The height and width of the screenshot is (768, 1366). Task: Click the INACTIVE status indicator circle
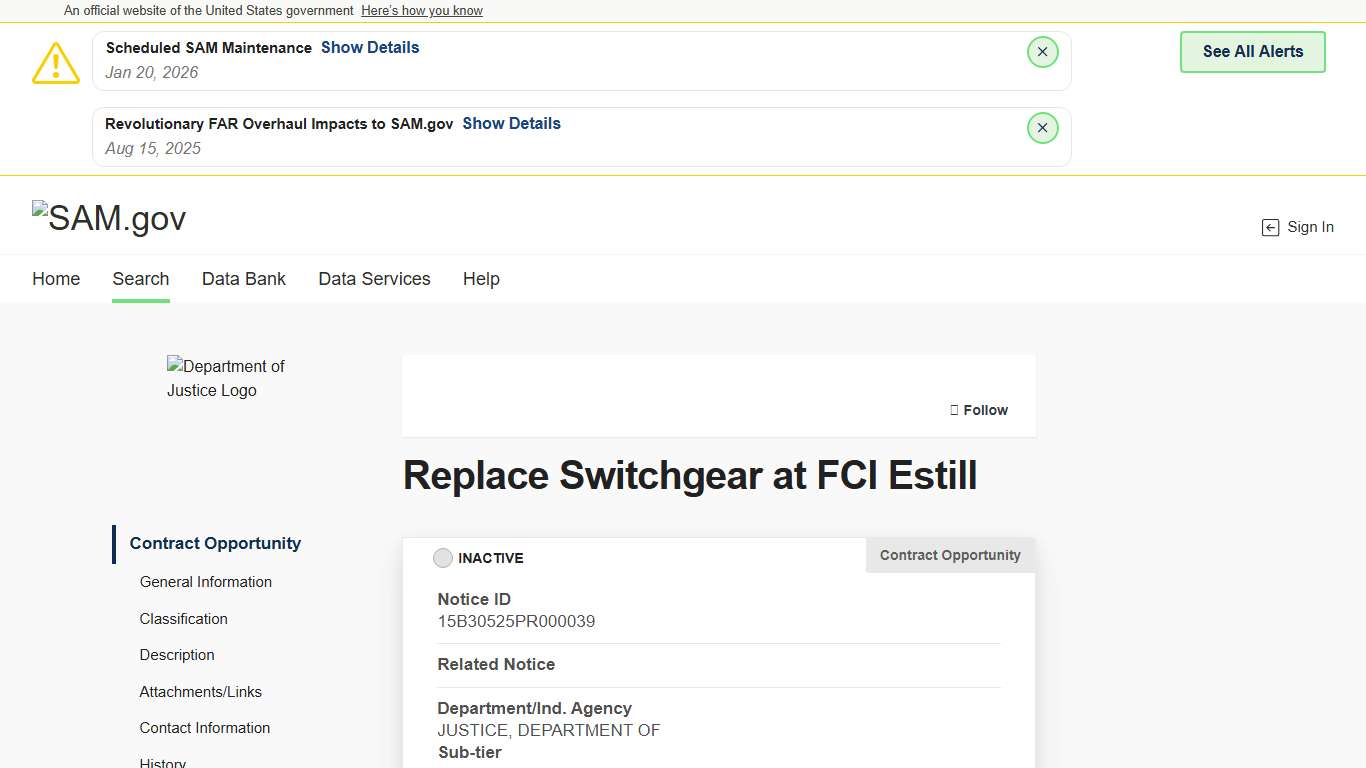(443, 558)
